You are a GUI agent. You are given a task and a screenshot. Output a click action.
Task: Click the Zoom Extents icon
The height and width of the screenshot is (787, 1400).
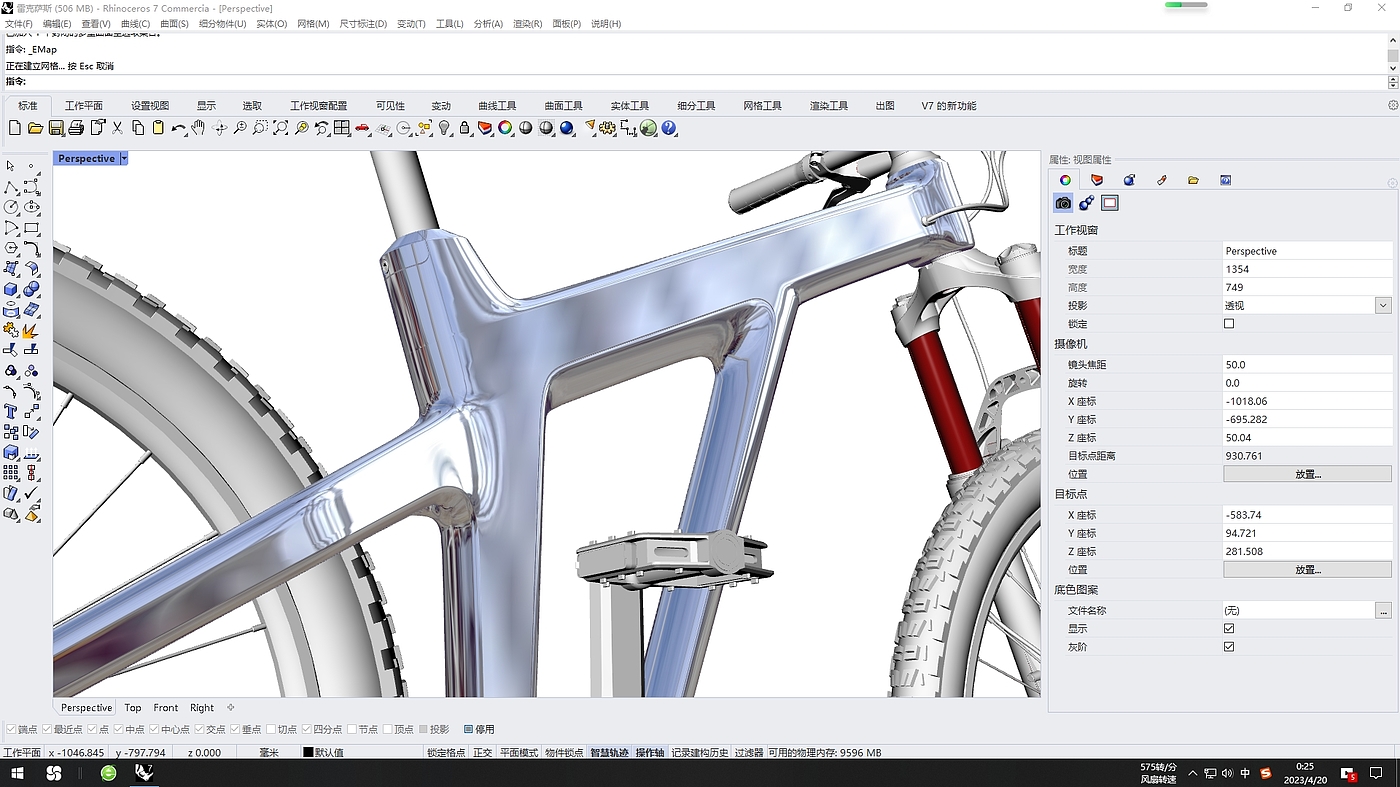point(281,128)
